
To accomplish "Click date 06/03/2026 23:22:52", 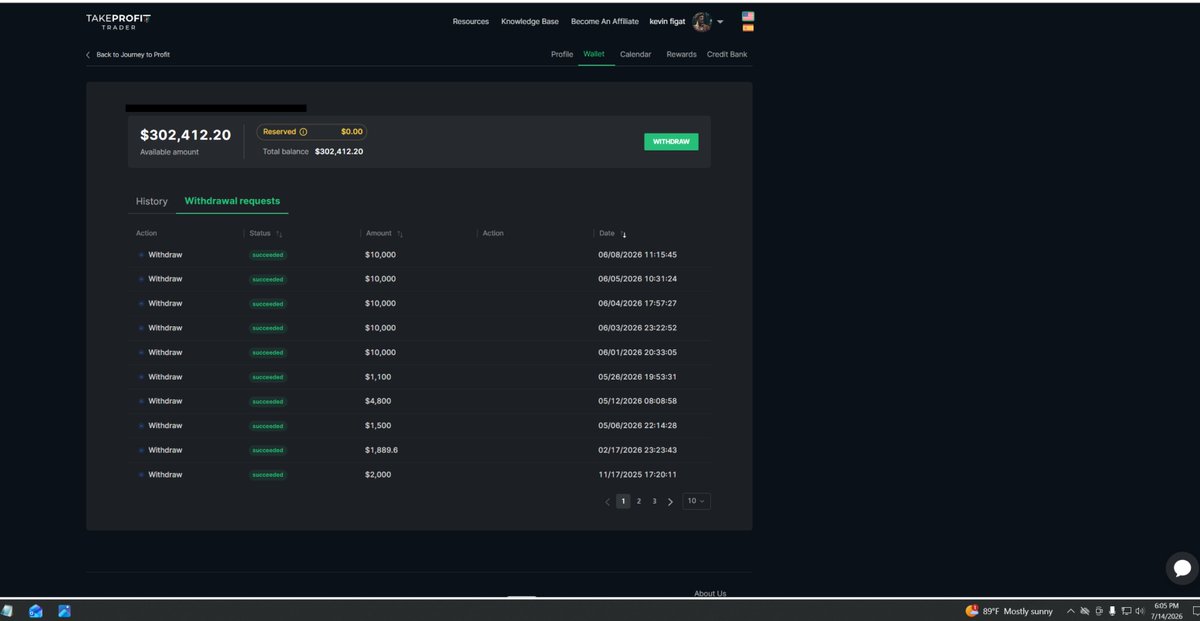I will click(x=637, y=328).
